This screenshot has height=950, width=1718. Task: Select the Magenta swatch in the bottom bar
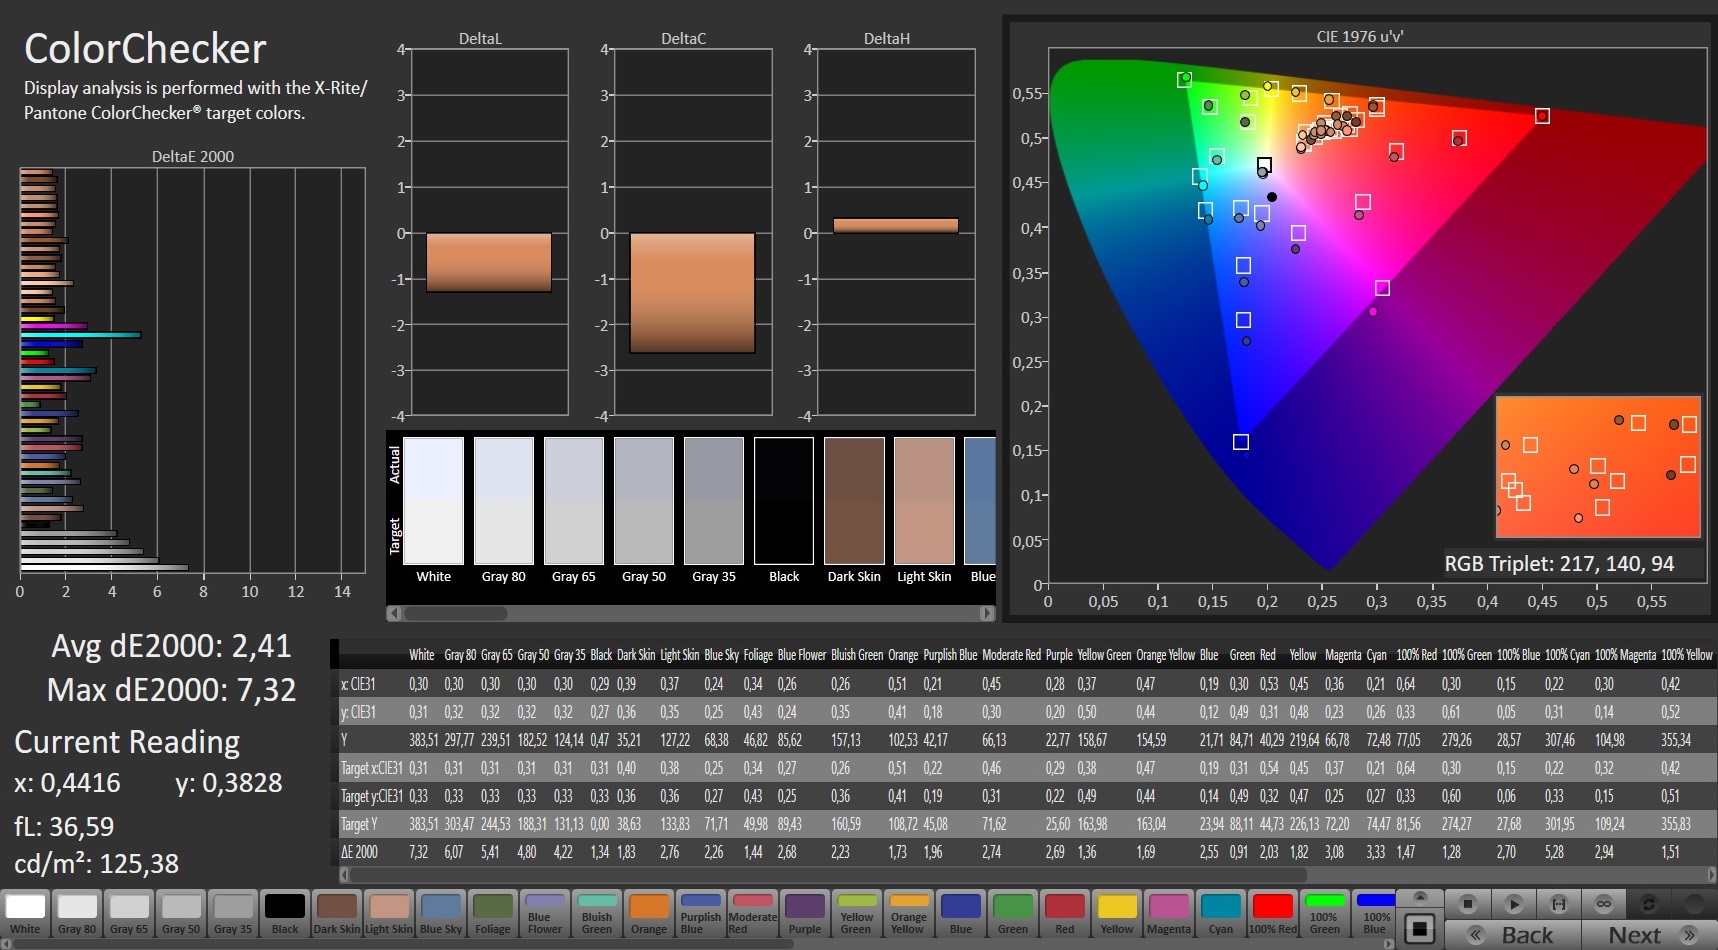1169,914
